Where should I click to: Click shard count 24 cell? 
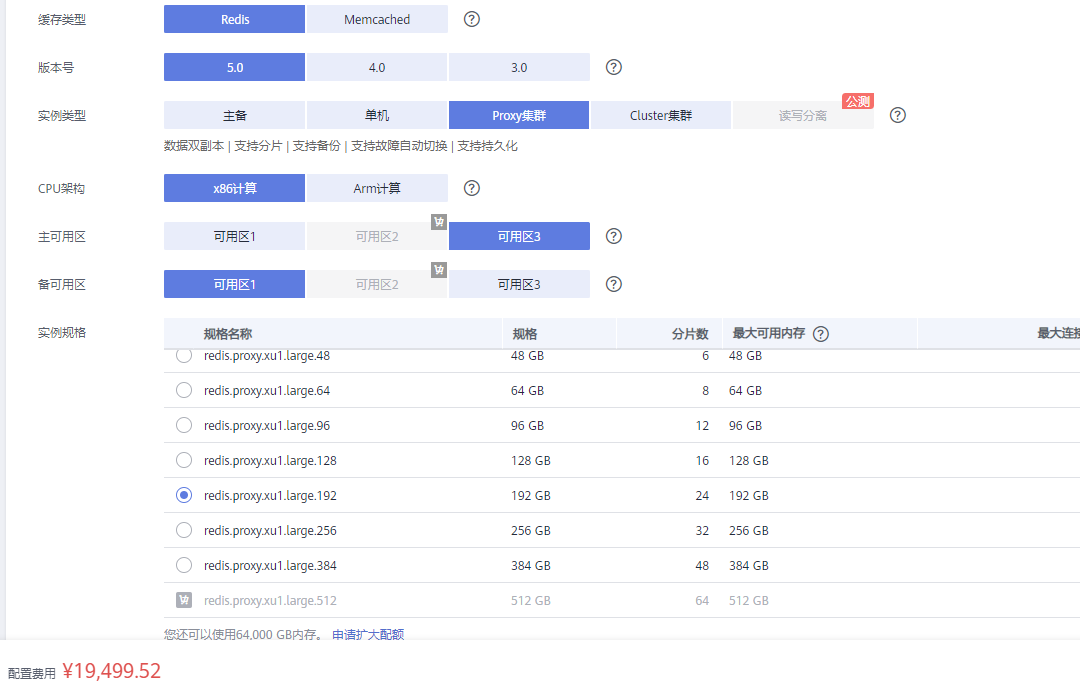tap(702, 496)
